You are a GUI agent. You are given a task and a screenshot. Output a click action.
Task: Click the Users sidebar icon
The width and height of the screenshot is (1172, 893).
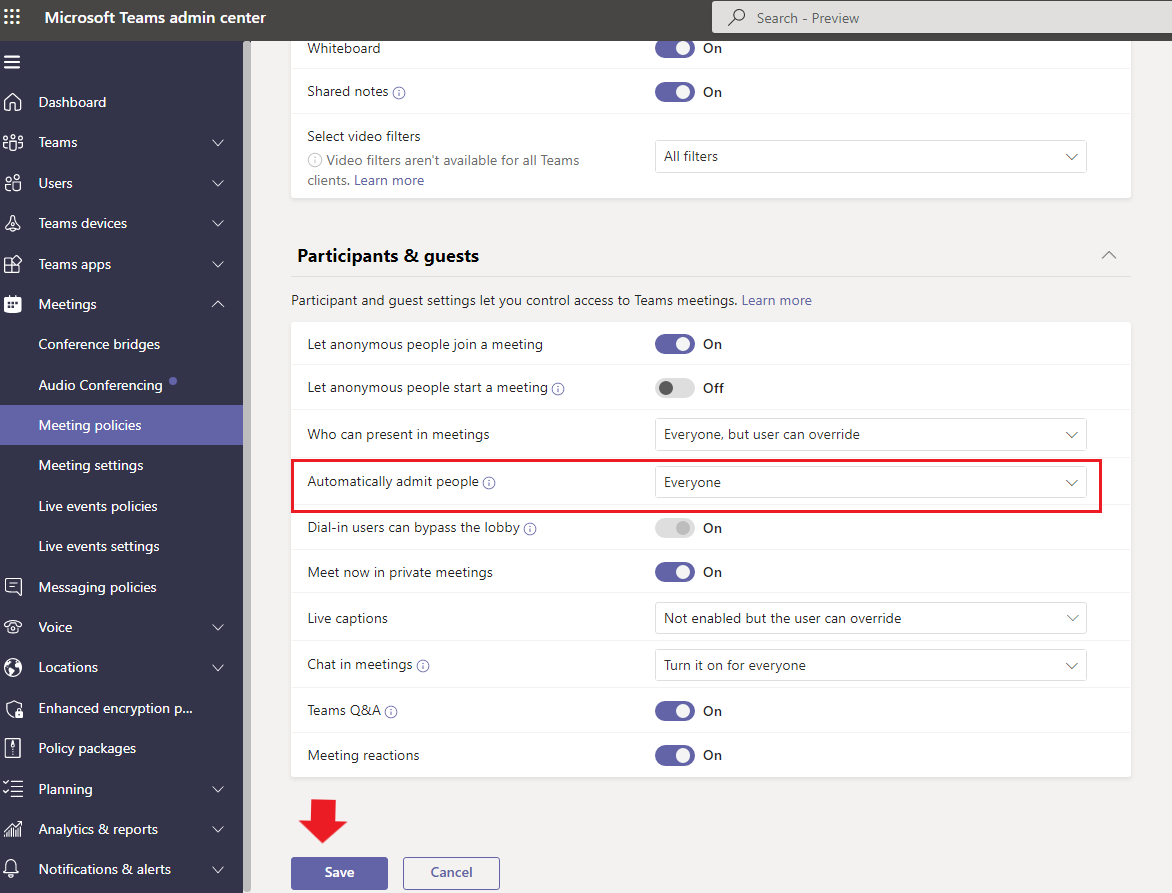tap(13, 183)
